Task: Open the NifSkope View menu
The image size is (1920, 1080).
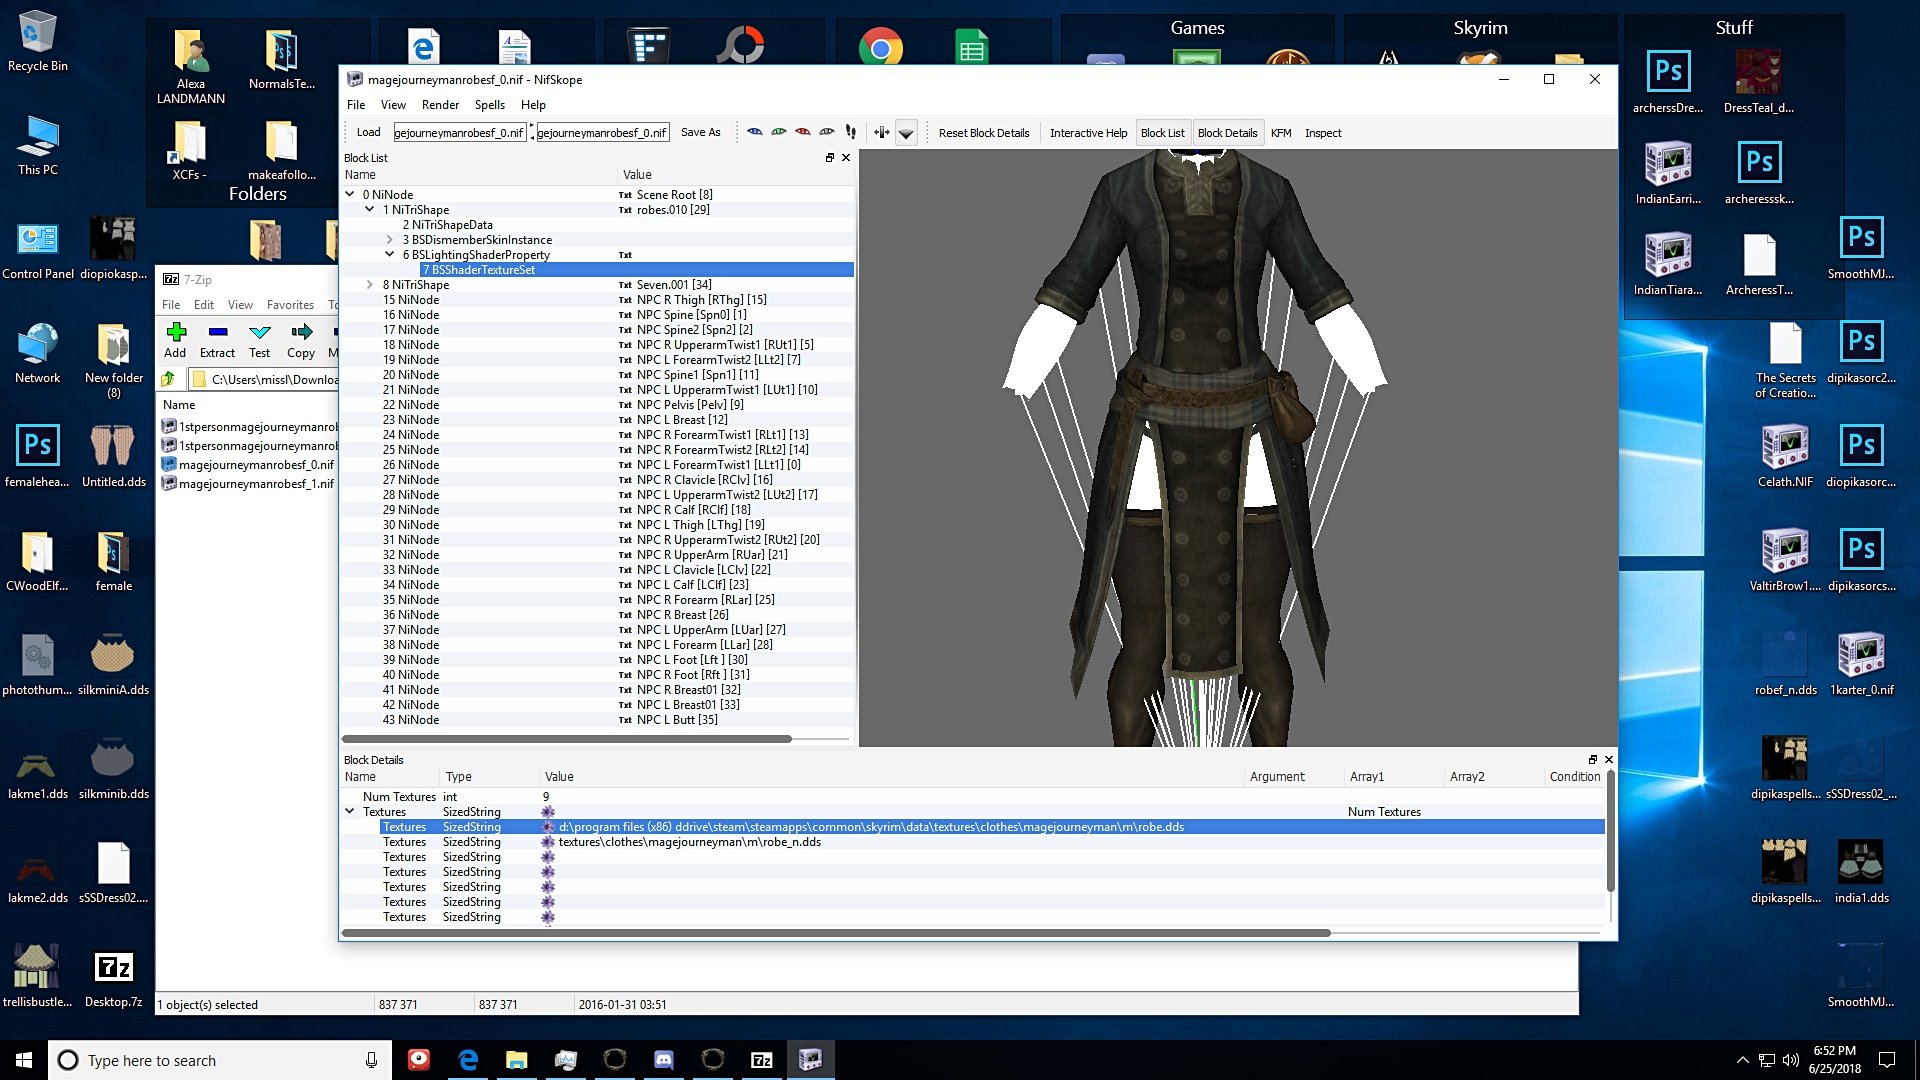Action: tap(393, 105)
